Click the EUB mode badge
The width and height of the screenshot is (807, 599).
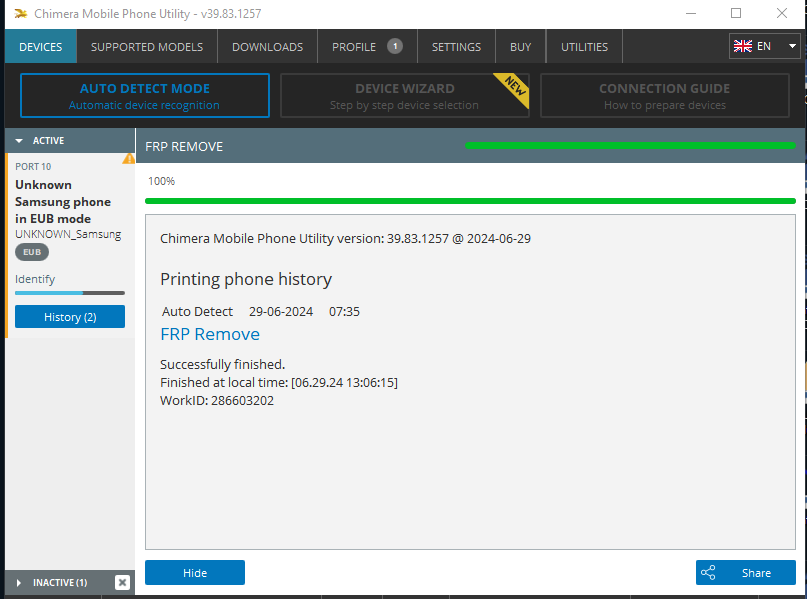(32, 252)
